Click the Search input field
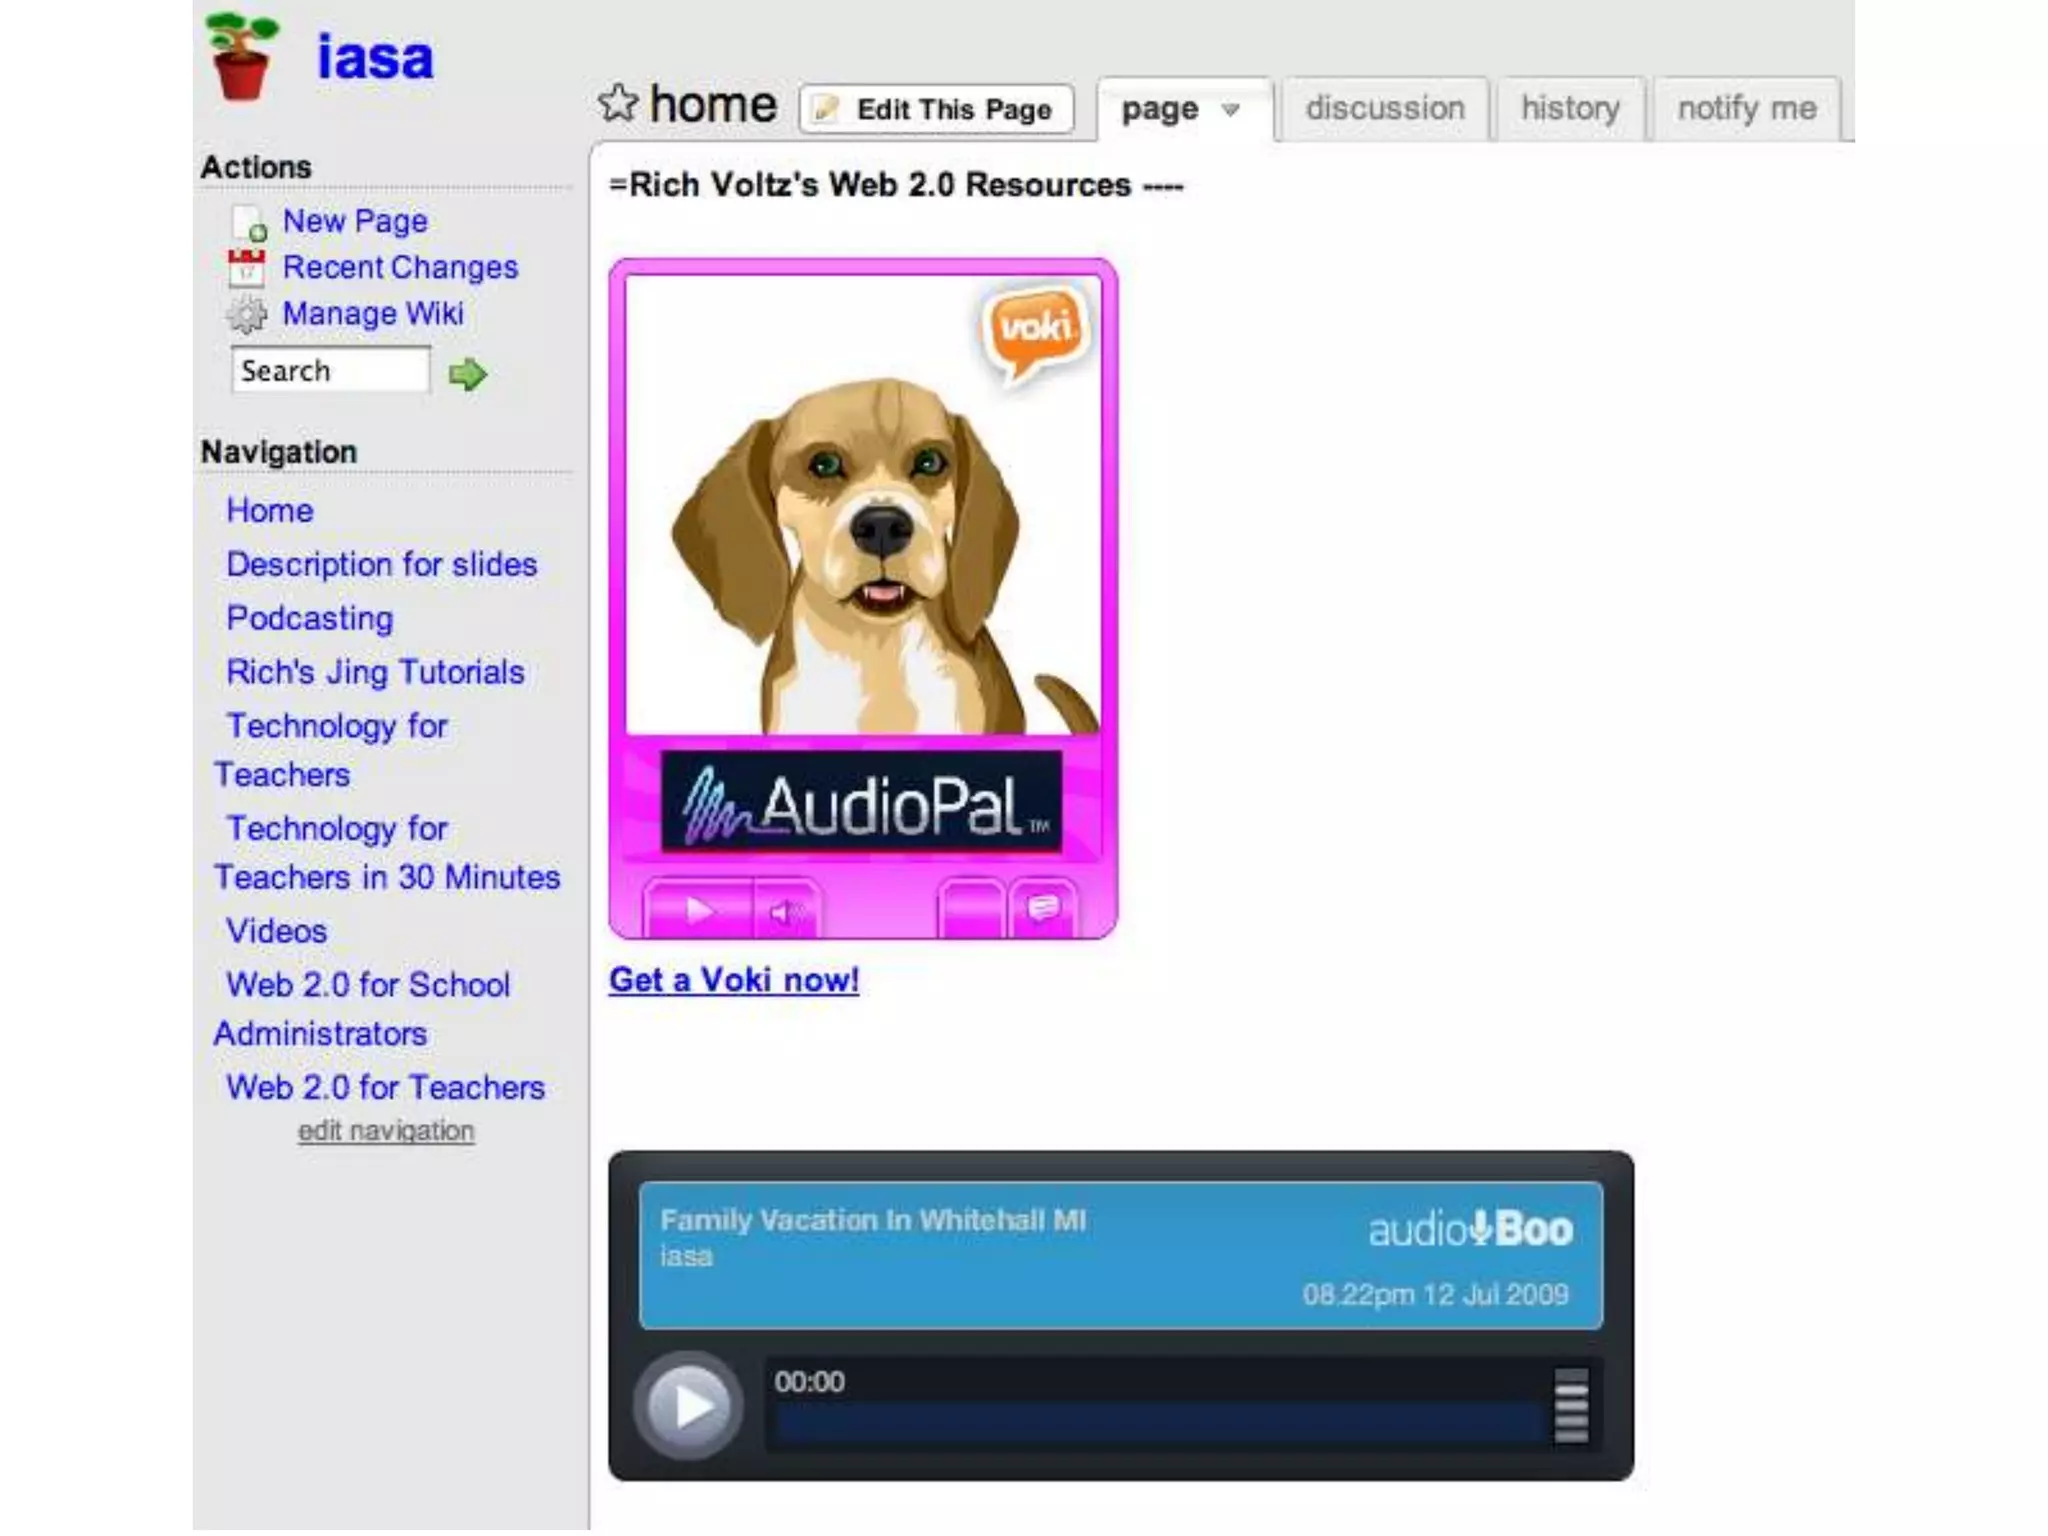 click(330, 370)
